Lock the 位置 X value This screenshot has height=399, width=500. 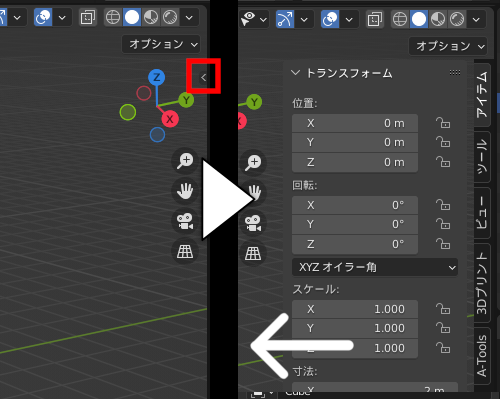pyautogui.click(x=443, y=123)
